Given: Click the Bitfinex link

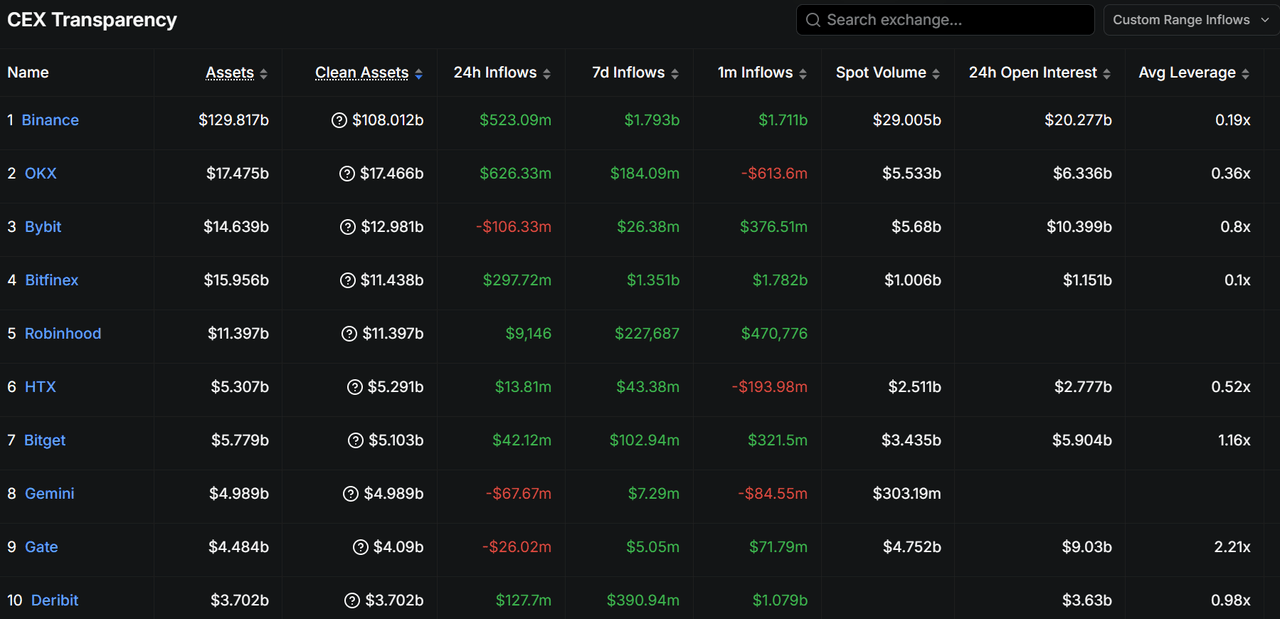Looking at the screenshot, I should coord(51,280).
